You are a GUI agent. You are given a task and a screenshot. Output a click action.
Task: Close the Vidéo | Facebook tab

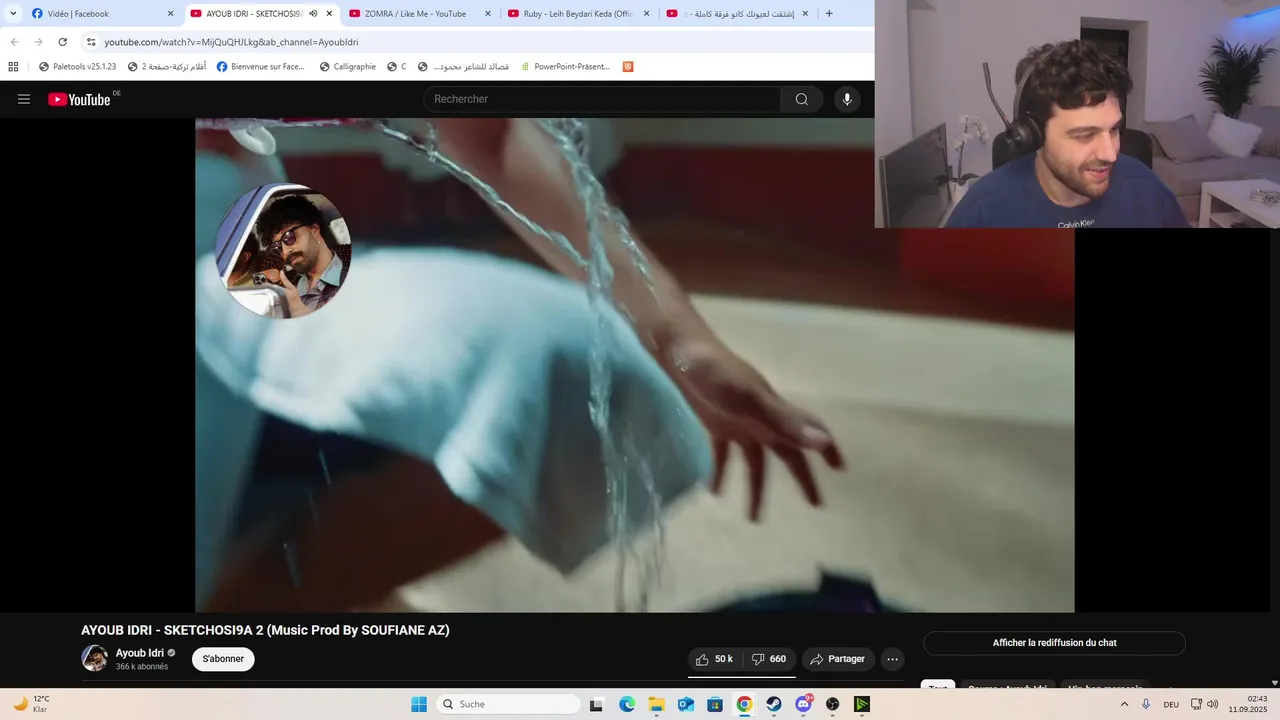click(x=170, y=14)
